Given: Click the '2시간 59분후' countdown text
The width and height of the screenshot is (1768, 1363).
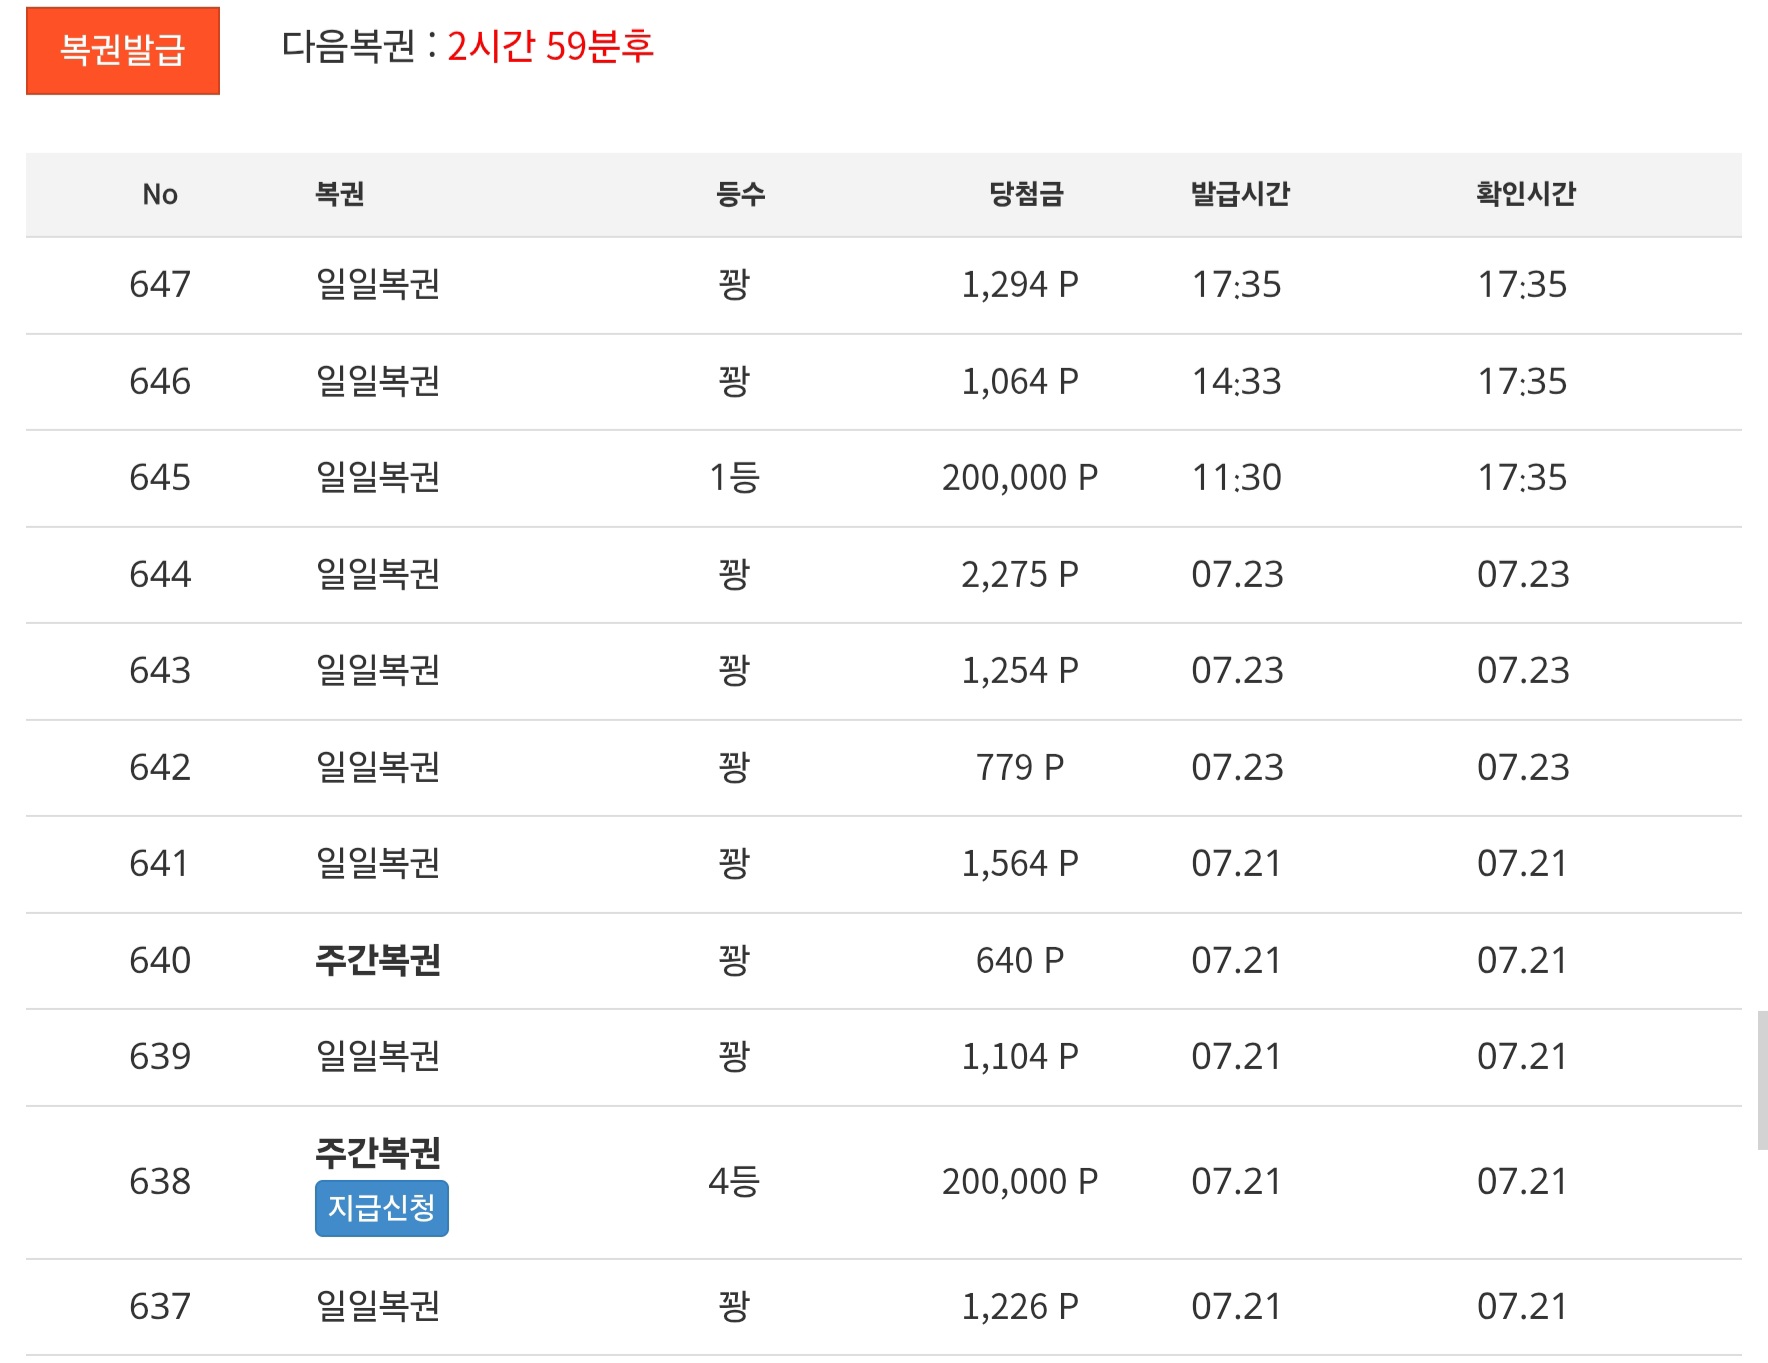Looking at the screenshot, I should tap(550, 46).
